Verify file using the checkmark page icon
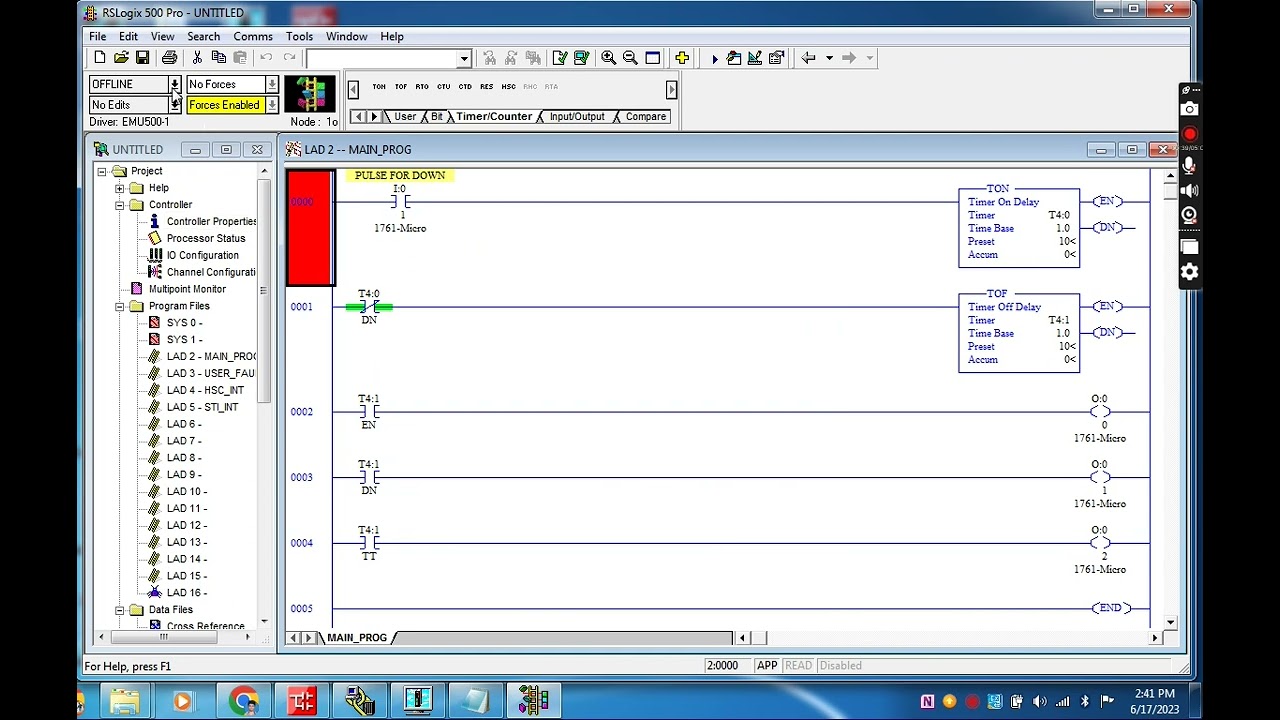This screenshot has height=720, width=1280. [x=560, y=58]
